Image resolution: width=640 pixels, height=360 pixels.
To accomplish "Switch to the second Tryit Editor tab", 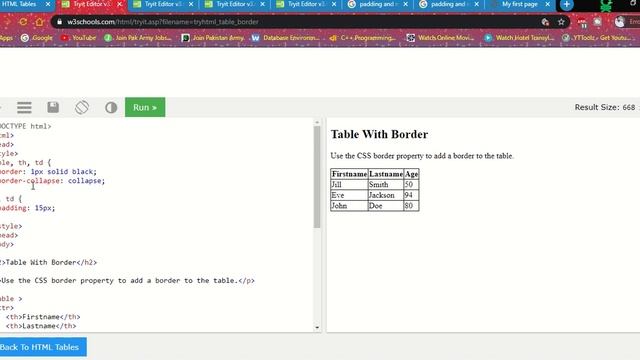I will click(x=162, y=4).
